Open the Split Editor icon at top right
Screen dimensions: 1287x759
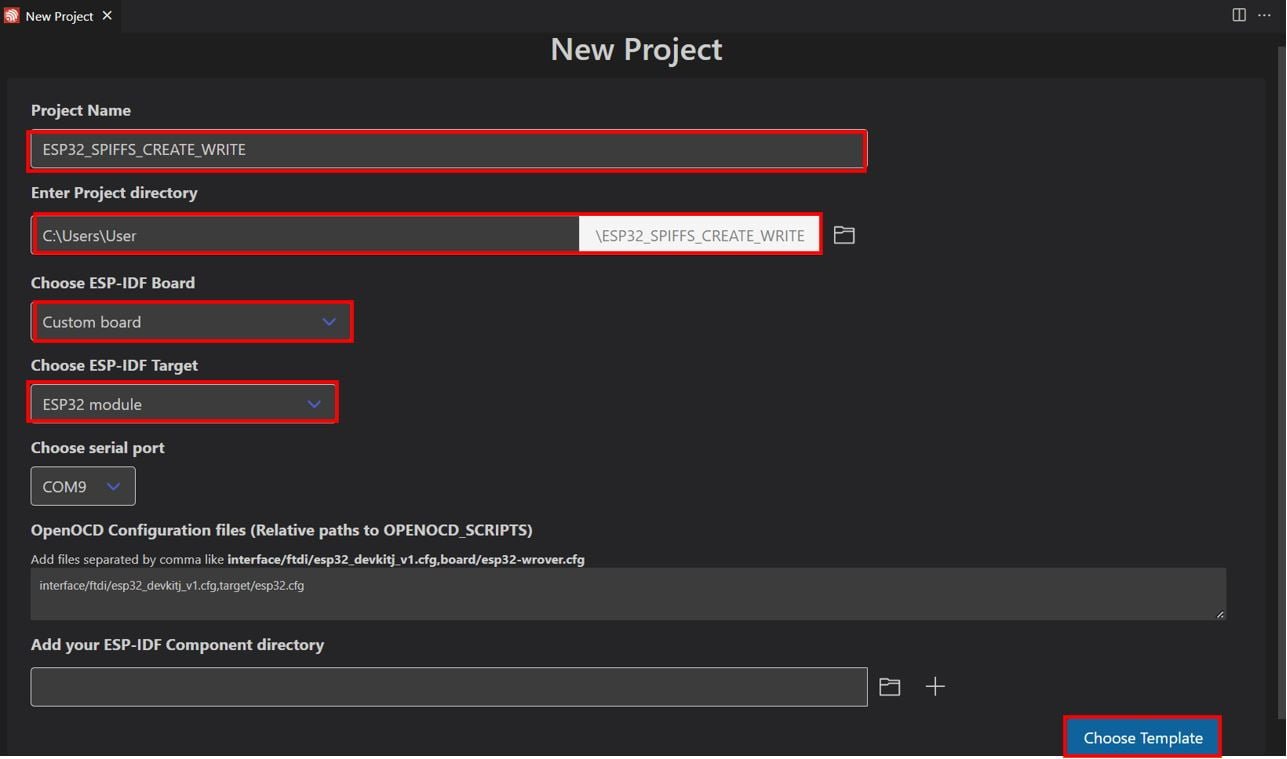(1237, 15)
